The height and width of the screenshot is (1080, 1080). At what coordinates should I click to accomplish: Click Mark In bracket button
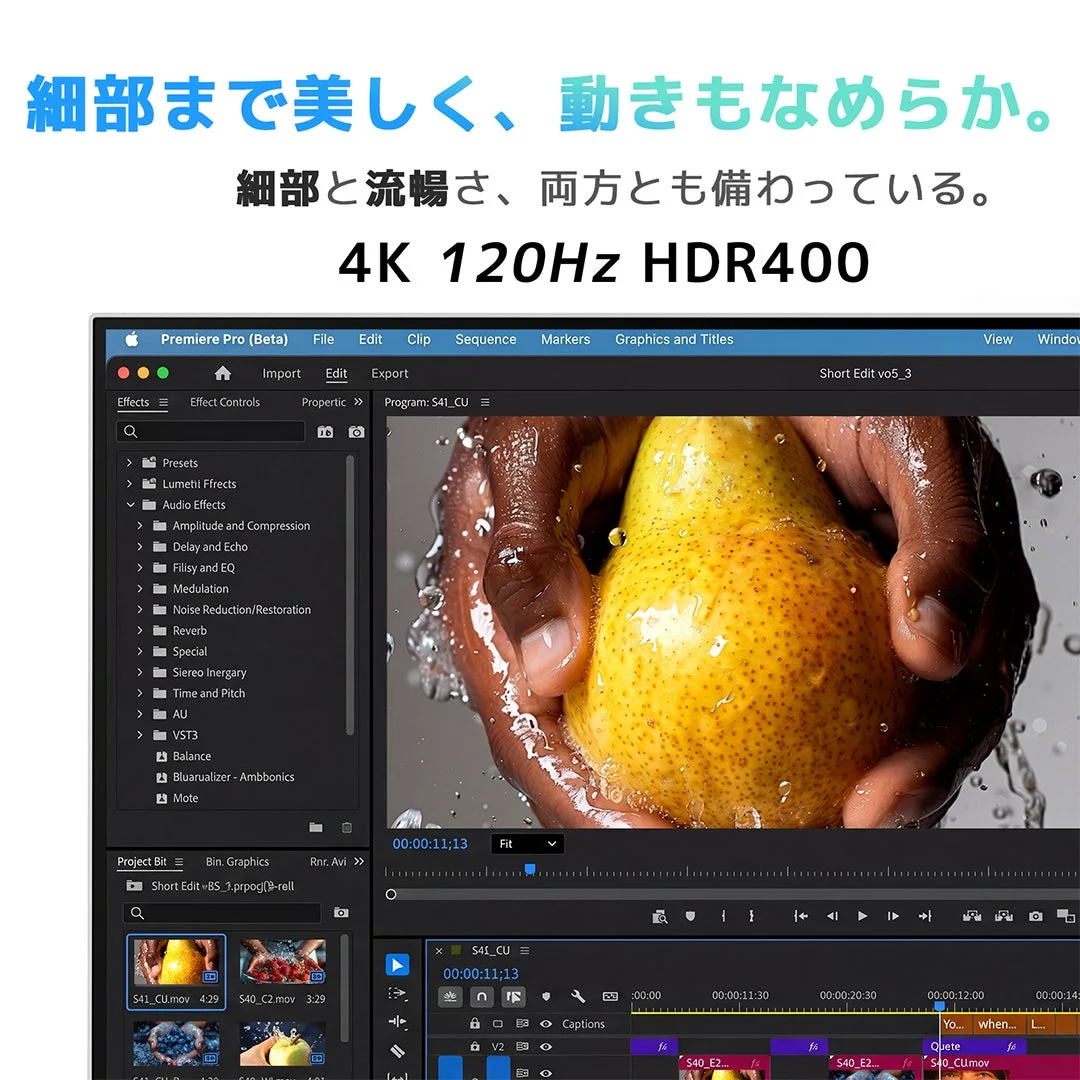[723, 916]
